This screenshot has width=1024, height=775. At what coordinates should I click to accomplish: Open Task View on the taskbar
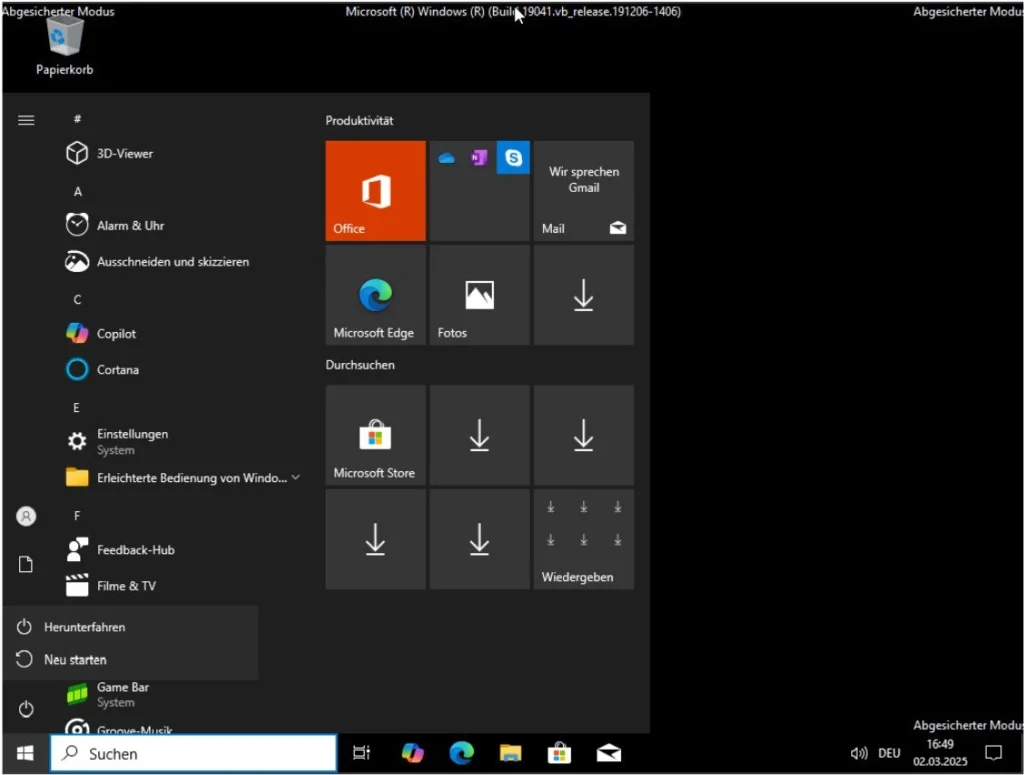[361, 753]
